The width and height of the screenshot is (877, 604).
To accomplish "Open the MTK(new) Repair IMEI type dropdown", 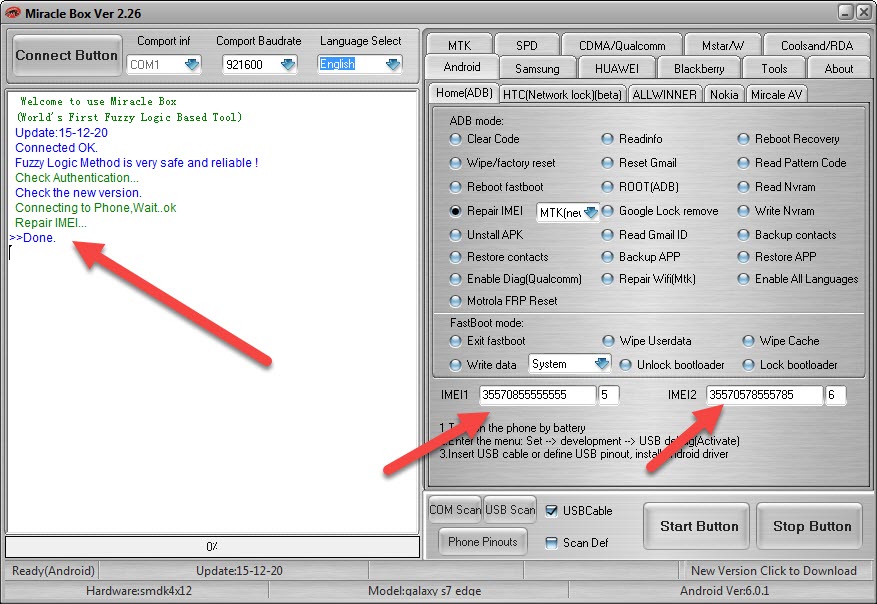I will click(x=591, y=213).
